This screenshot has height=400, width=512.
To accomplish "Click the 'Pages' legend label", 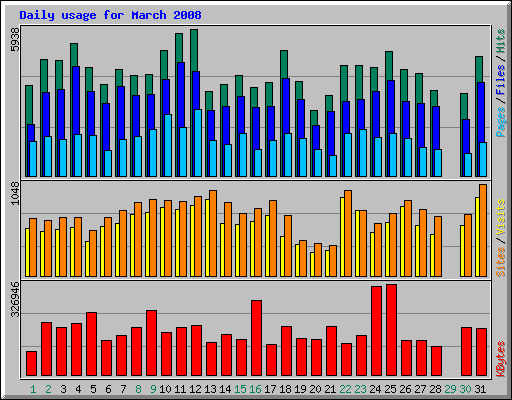I will [501, 122].
